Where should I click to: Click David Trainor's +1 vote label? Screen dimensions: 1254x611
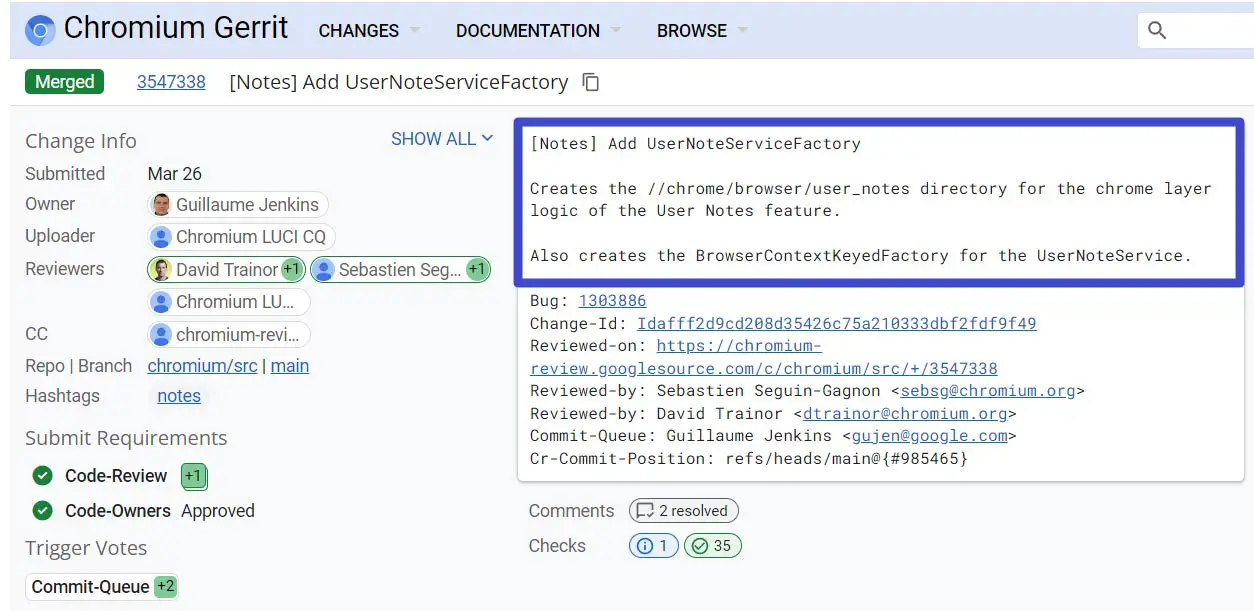(291, 269)
